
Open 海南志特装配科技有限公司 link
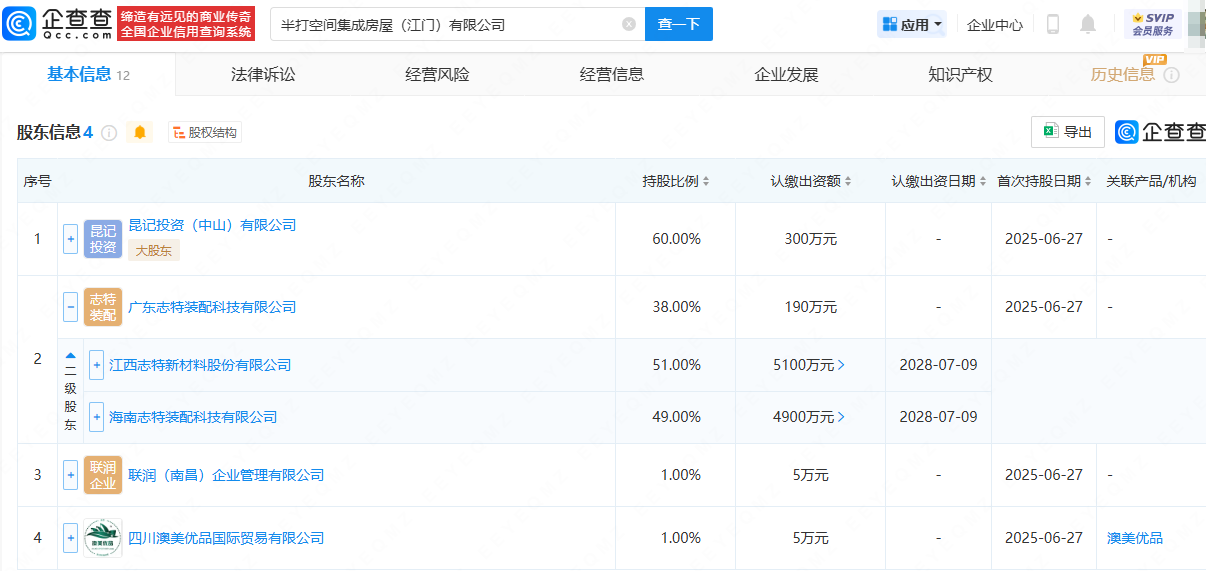193,417
